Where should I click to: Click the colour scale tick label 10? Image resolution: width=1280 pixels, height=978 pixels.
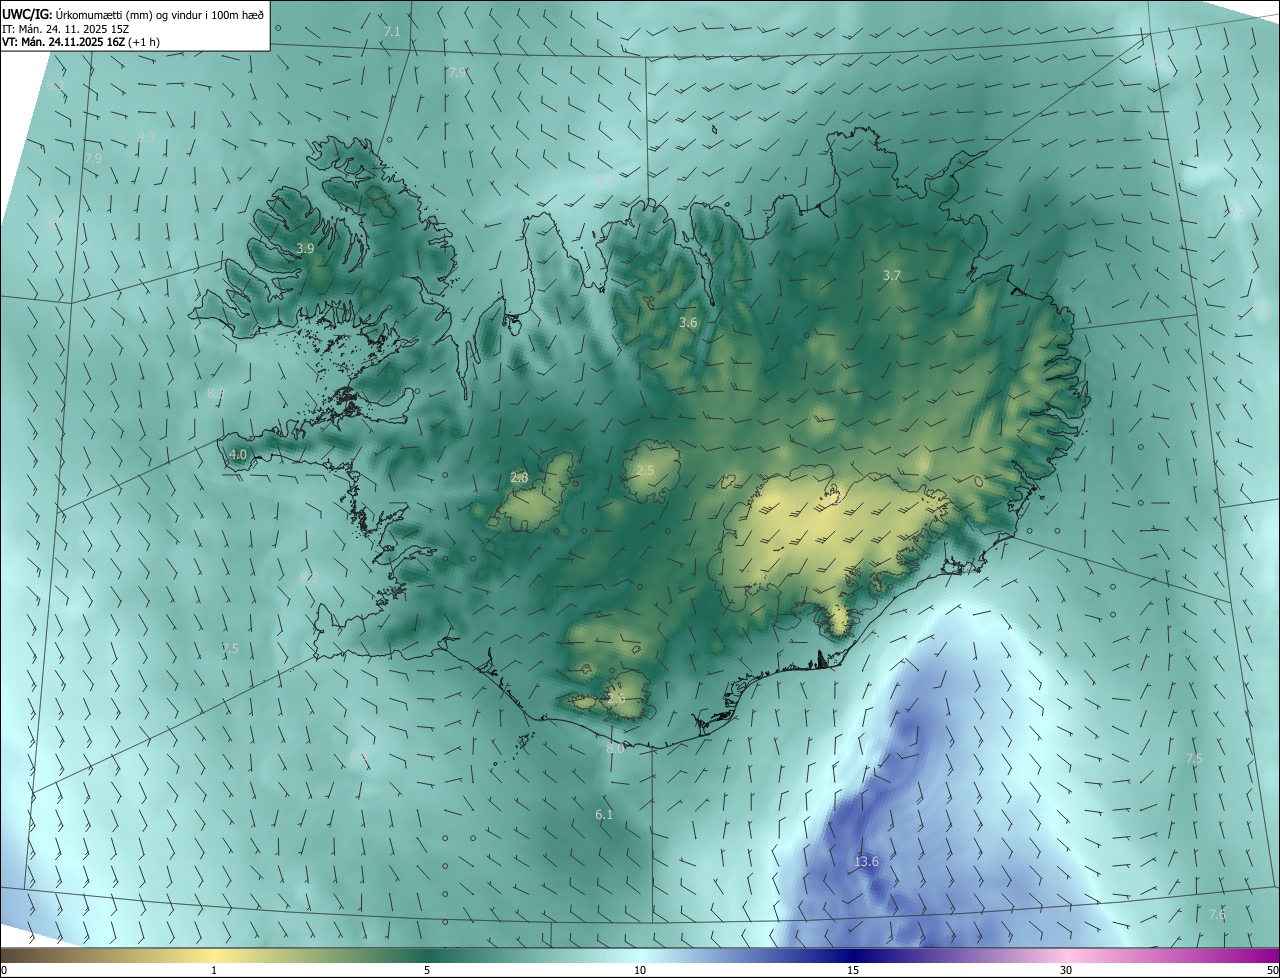pyautogui.click(x=640, y=970)
